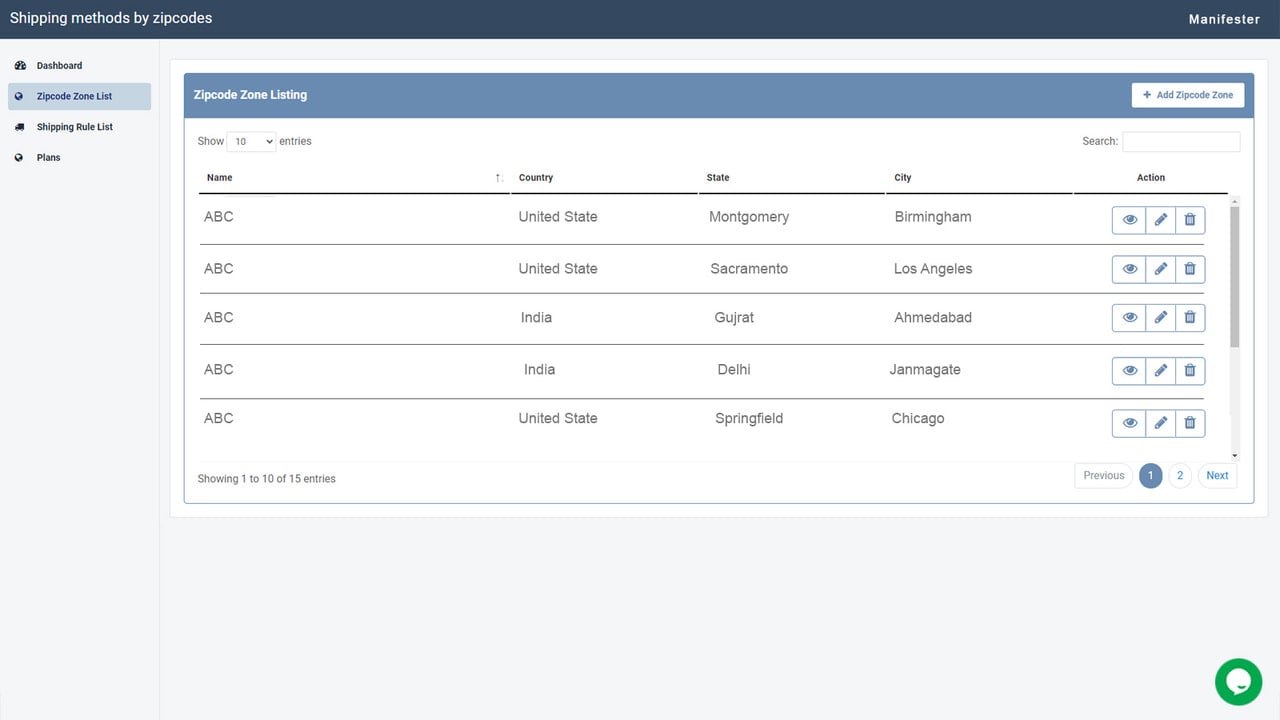Focus the Search input field

point(1181,142)
